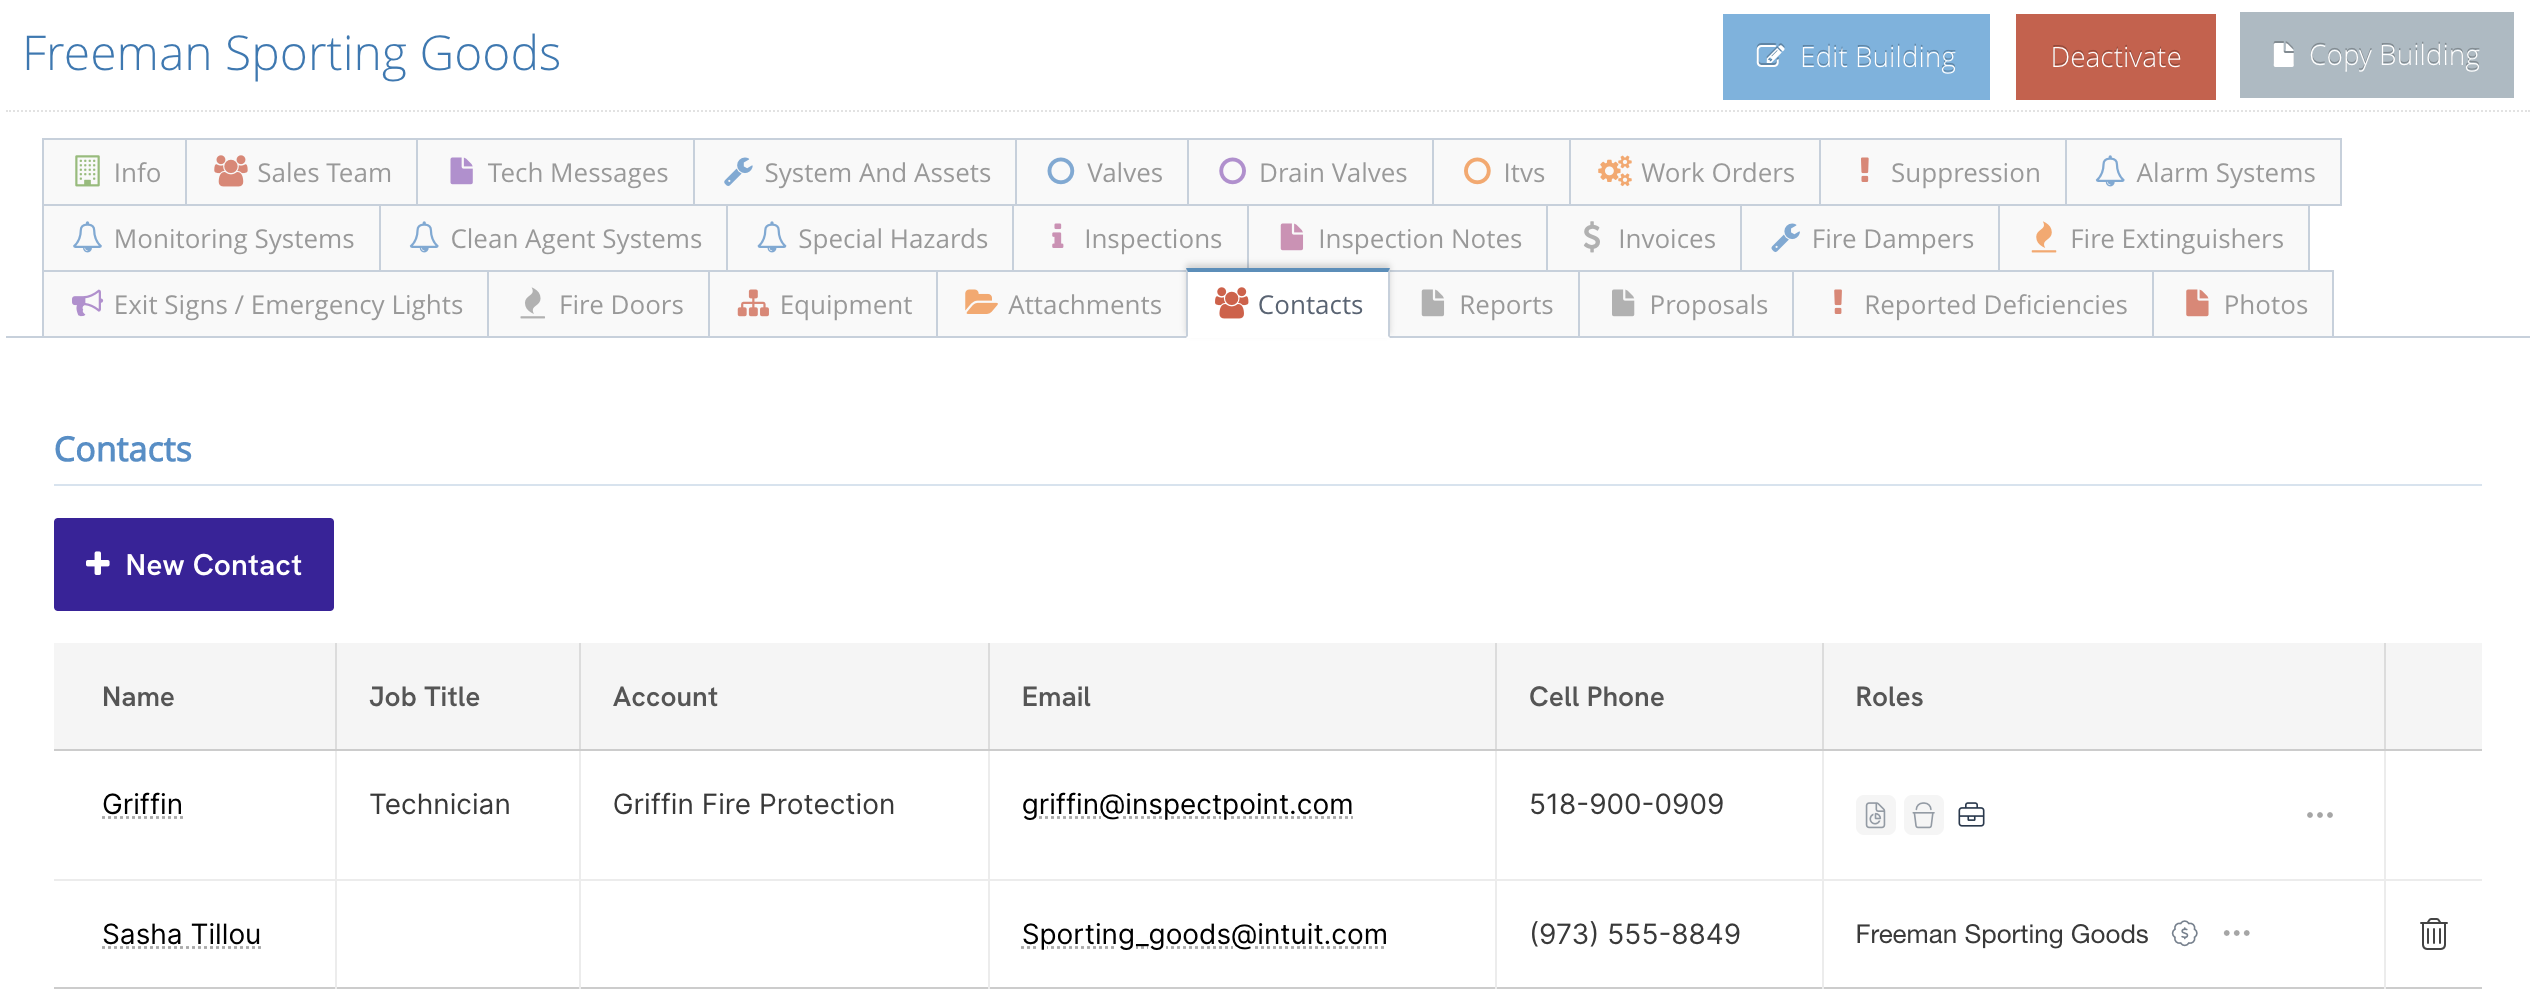
Task: Open the Griffin contact link
Action: 142,804
